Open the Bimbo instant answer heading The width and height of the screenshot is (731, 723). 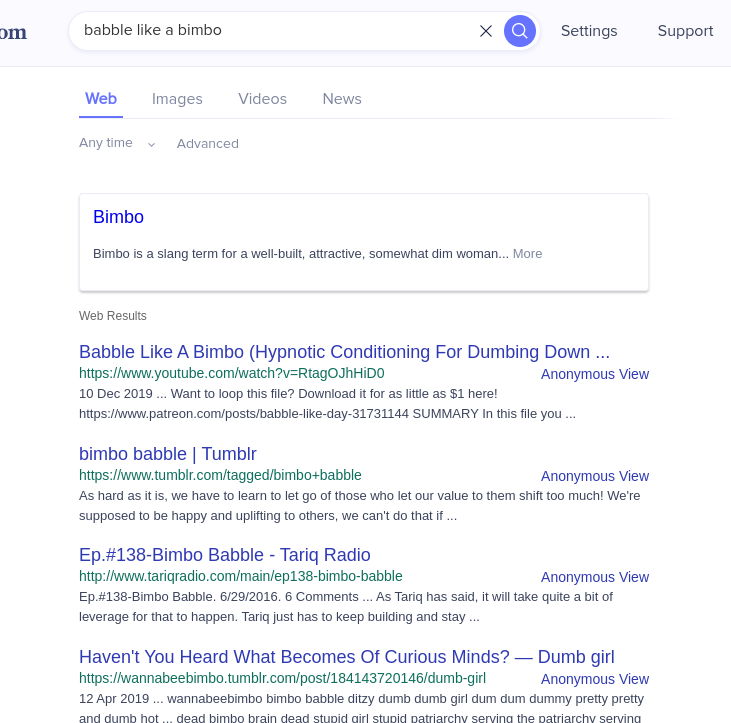(118, 217)
